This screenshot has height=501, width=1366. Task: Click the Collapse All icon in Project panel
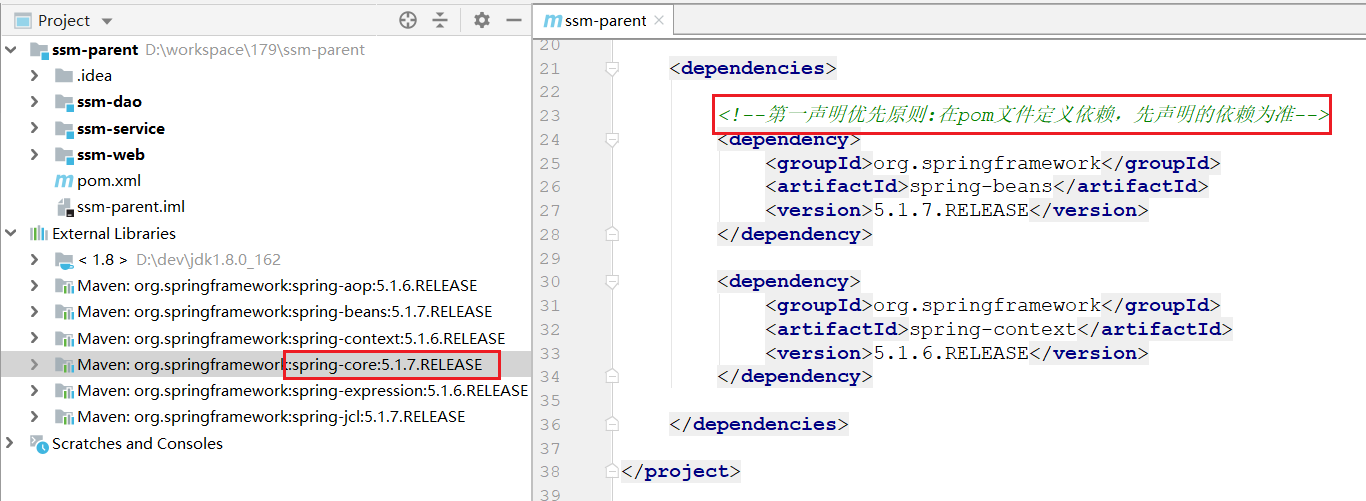click(x=440, y=20)
